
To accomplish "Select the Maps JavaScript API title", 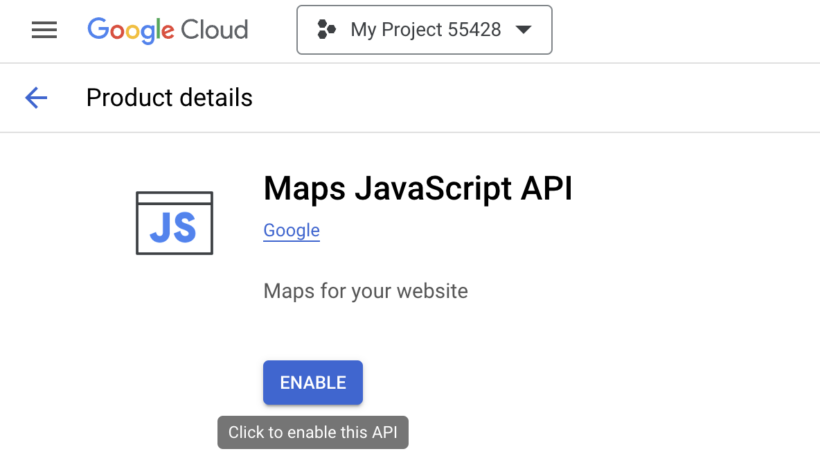I will pyautogui.click(x=417, y=187).
